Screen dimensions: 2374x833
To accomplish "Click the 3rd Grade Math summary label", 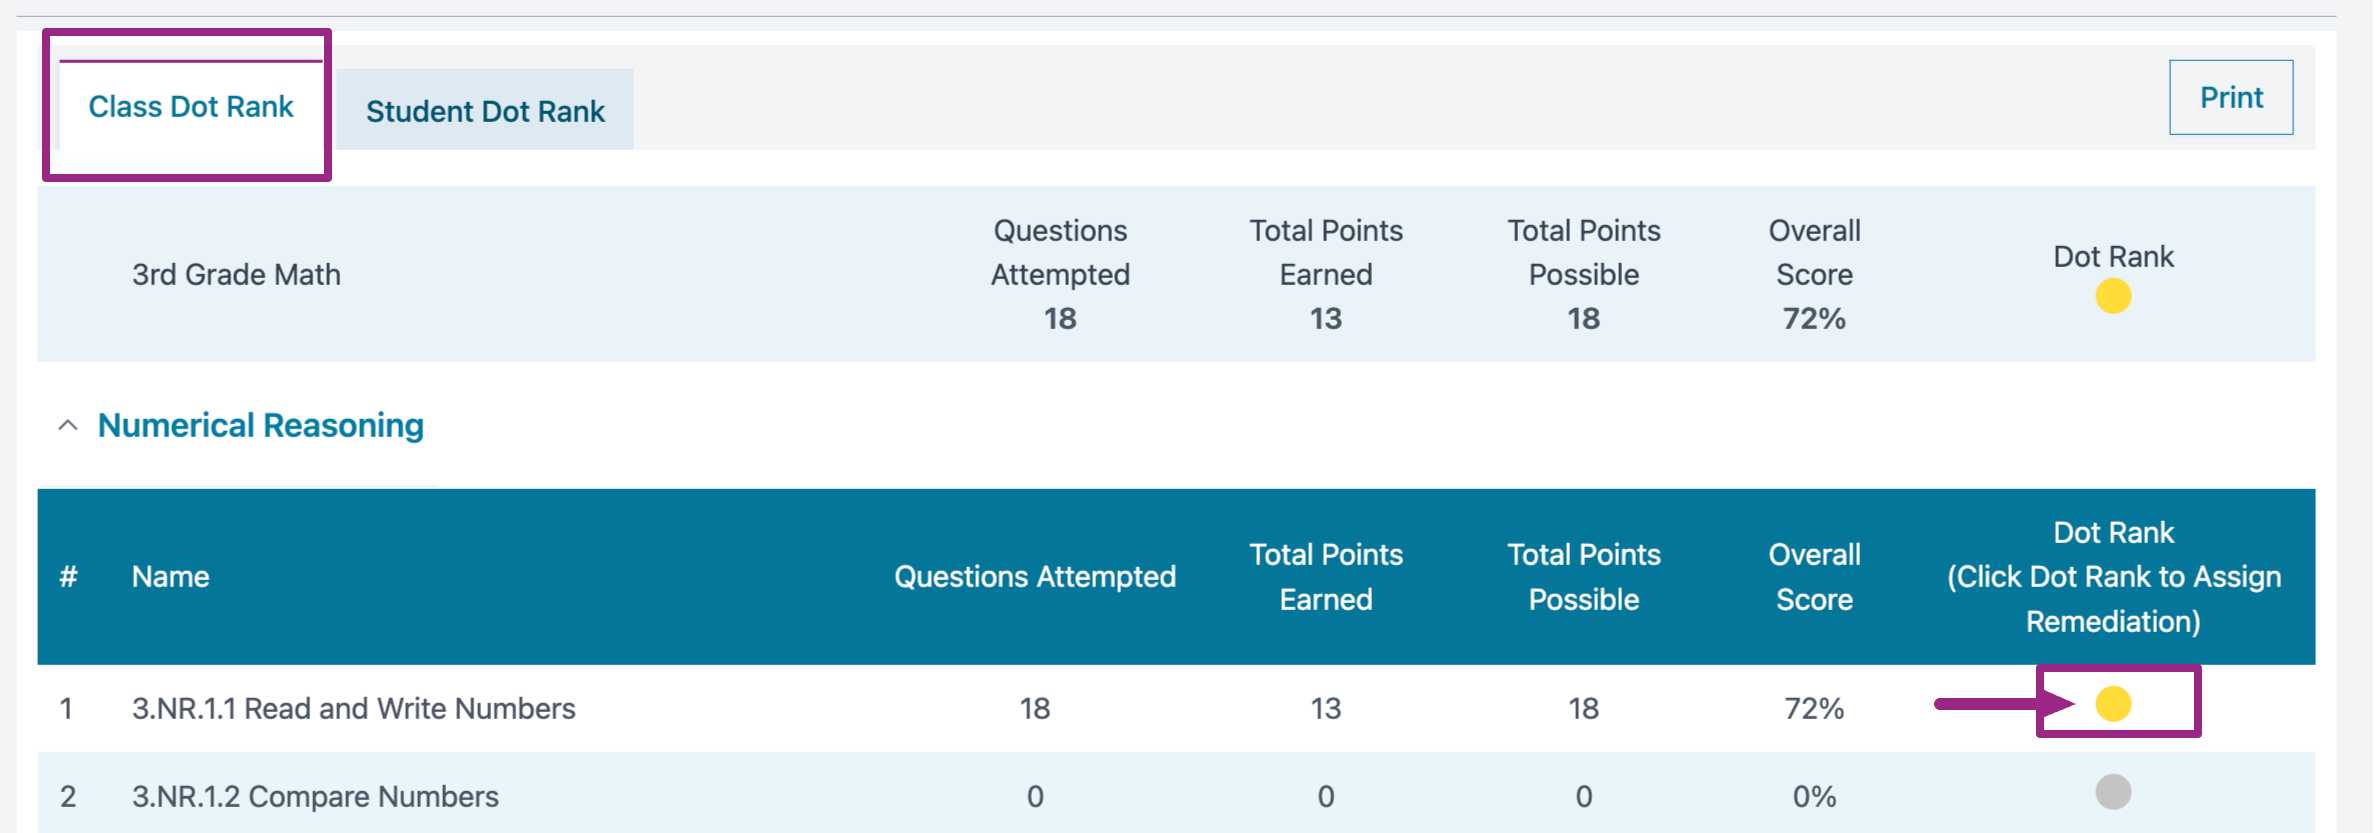I will 236,274.
